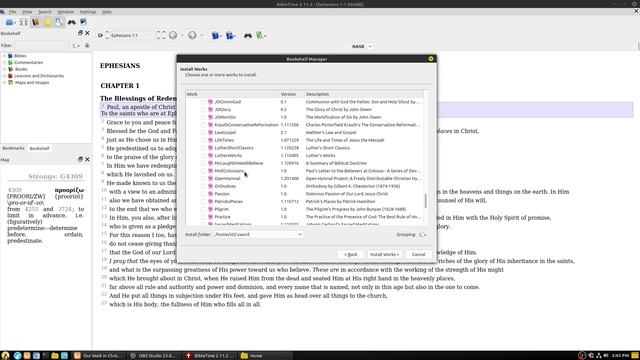
Task: Sort list by the Work column header
Action: (x=232, y=94)
